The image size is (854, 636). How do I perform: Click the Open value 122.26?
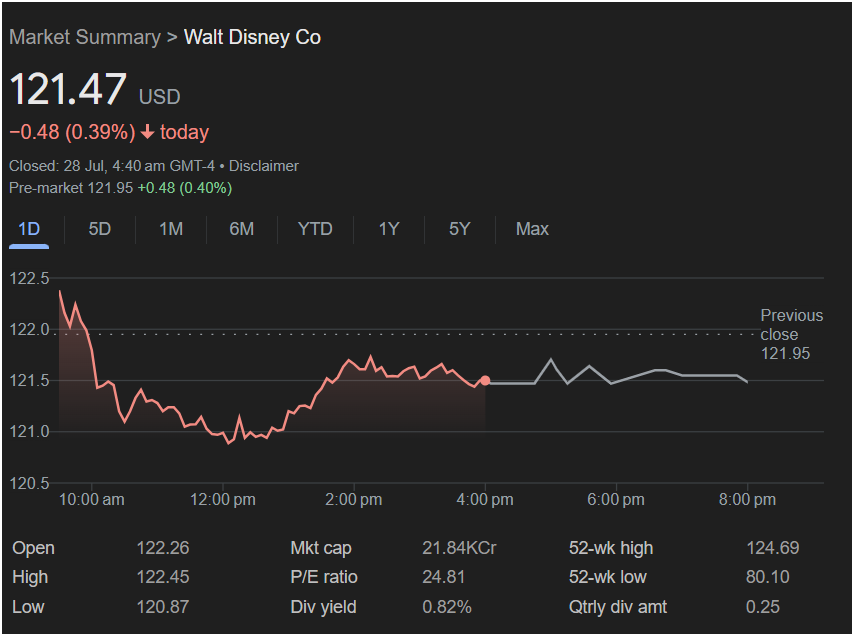pyautogui.click(x=163, y=548)
